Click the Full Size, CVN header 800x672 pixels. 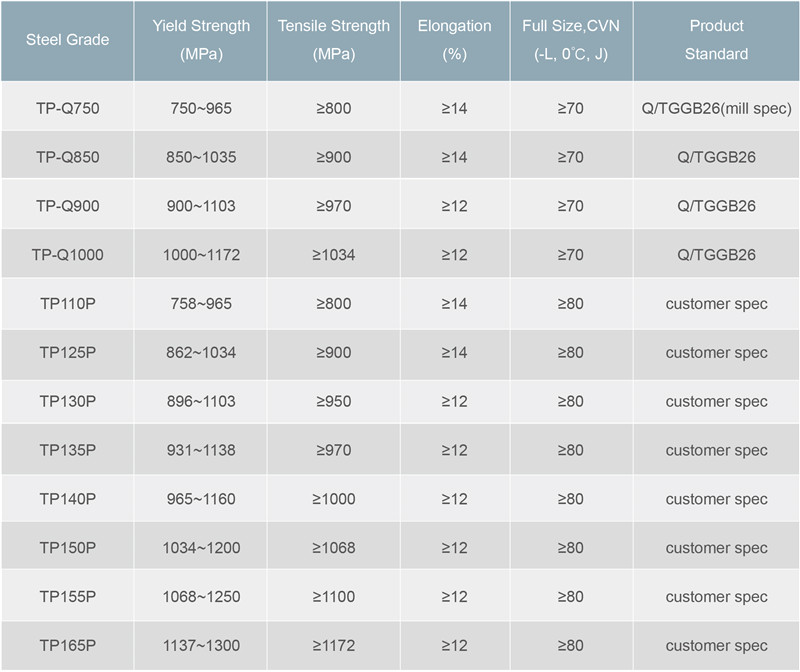[x=571, y=40]
